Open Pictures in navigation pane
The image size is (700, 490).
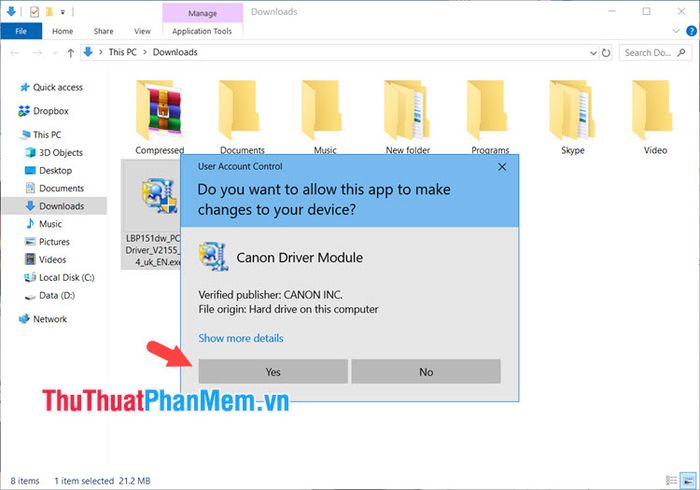(x=54, y=242)
